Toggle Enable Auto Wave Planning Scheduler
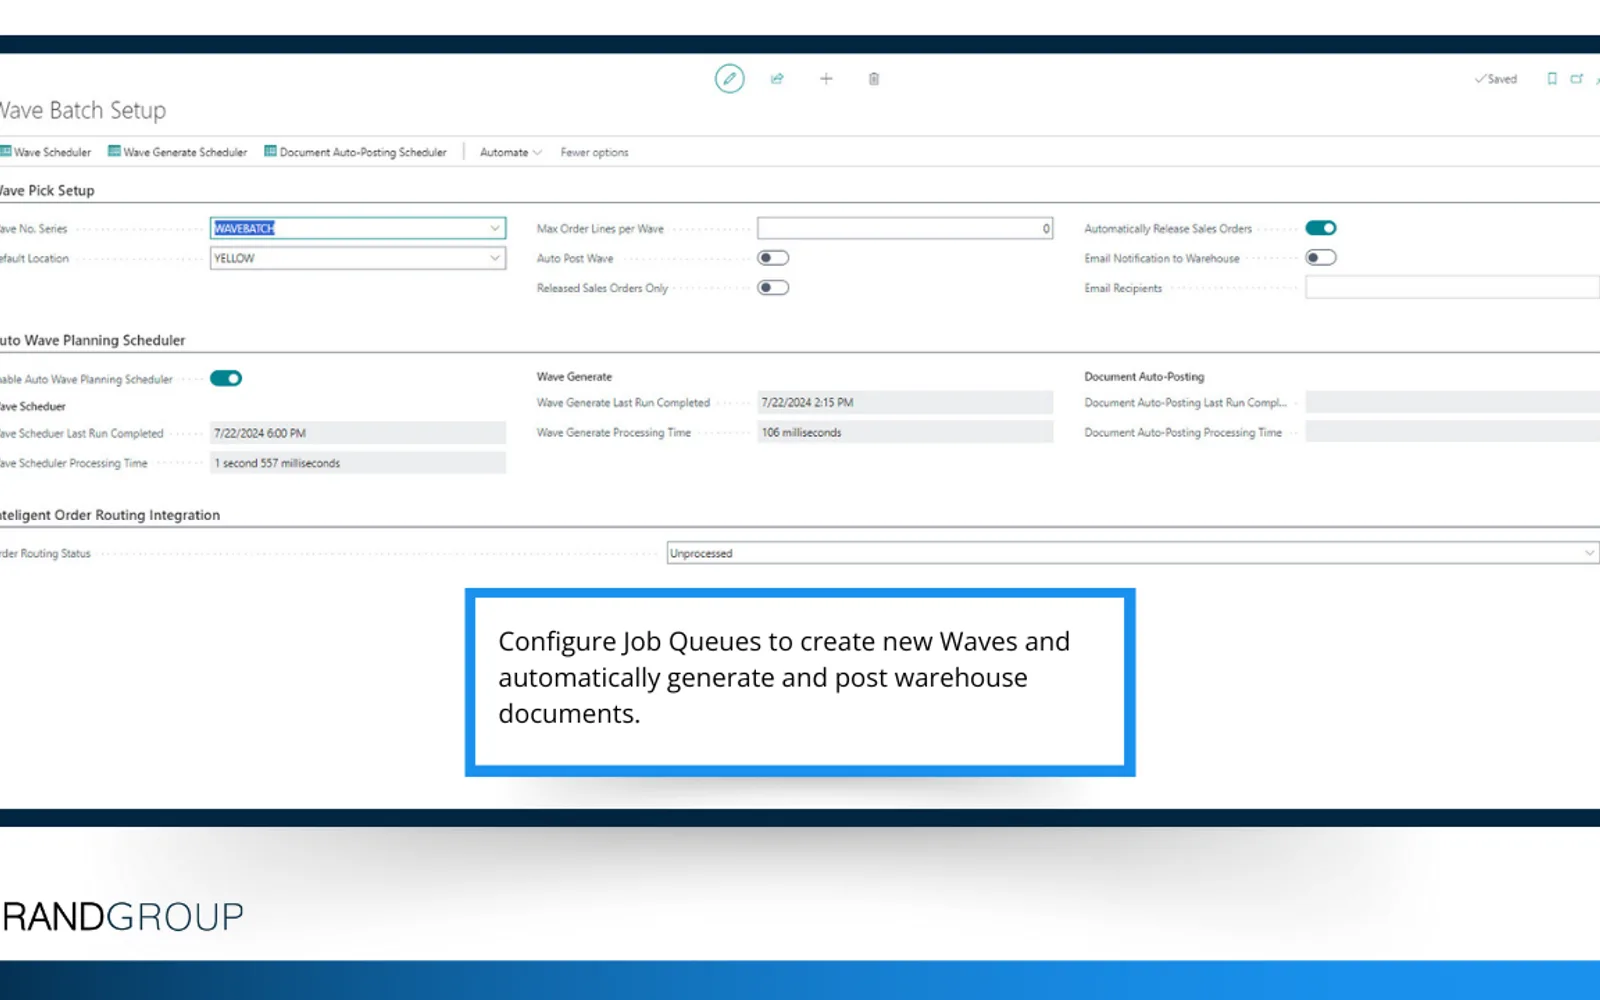The width and height of the screenshot is (1600, 1000). (226, 378)
